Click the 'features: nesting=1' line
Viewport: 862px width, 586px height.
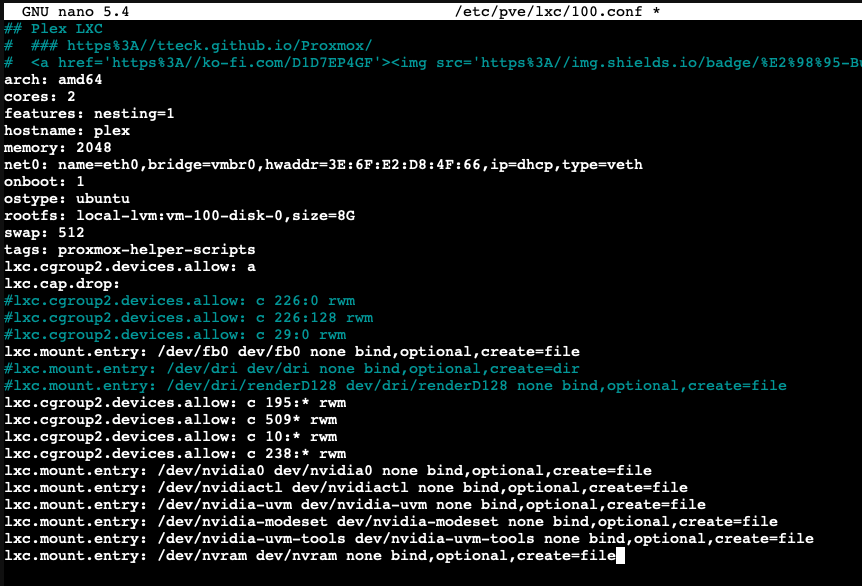(x=89, y=113)
